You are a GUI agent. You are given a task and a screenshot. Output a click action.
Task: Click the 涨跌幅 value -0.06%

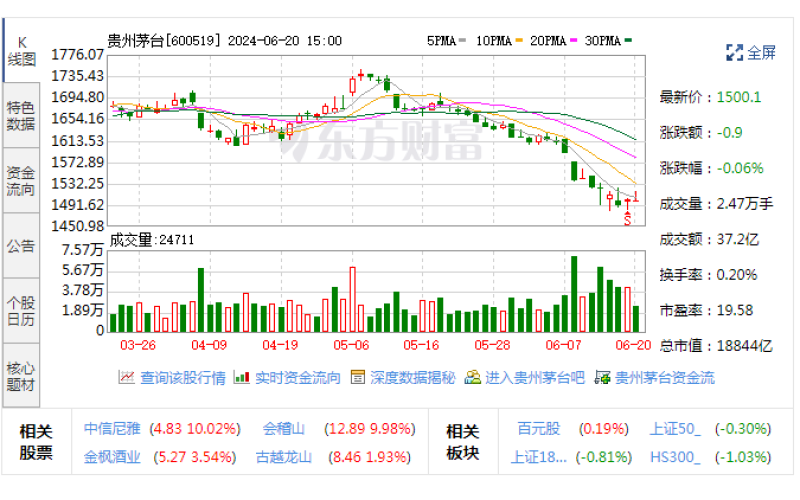point(740,168)
